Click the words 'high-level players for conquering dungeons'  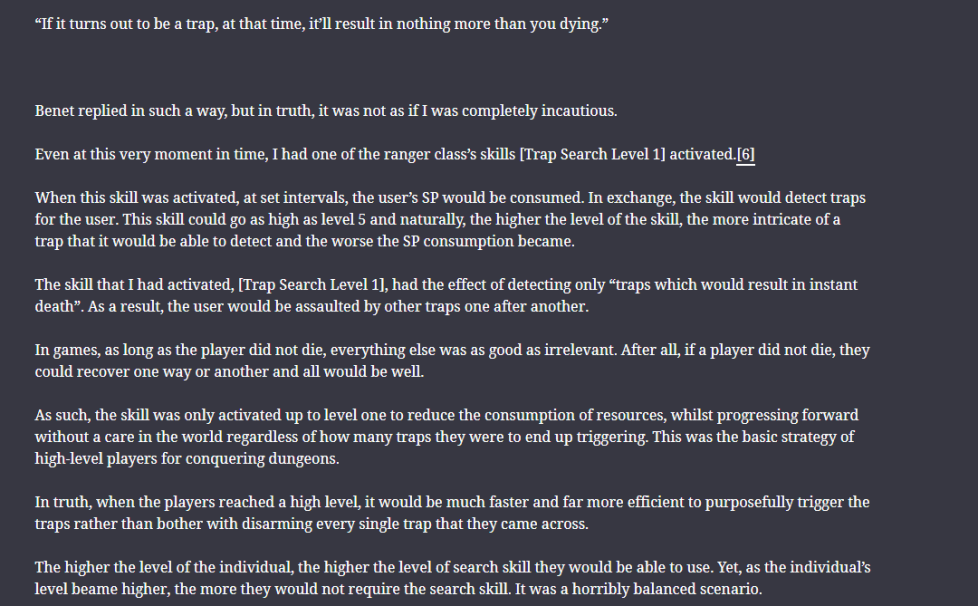tap(186, 459)
